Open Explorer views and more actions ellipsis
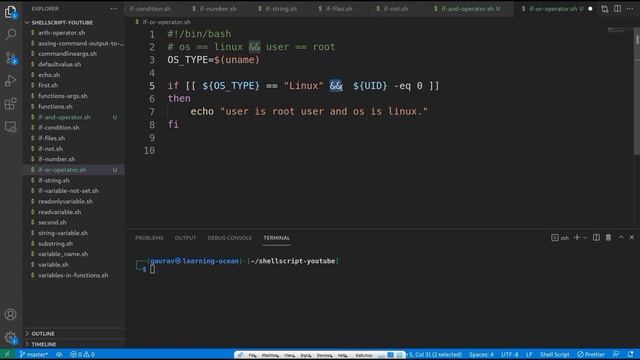Screen dimensions: 640x360 click(113, 9)
